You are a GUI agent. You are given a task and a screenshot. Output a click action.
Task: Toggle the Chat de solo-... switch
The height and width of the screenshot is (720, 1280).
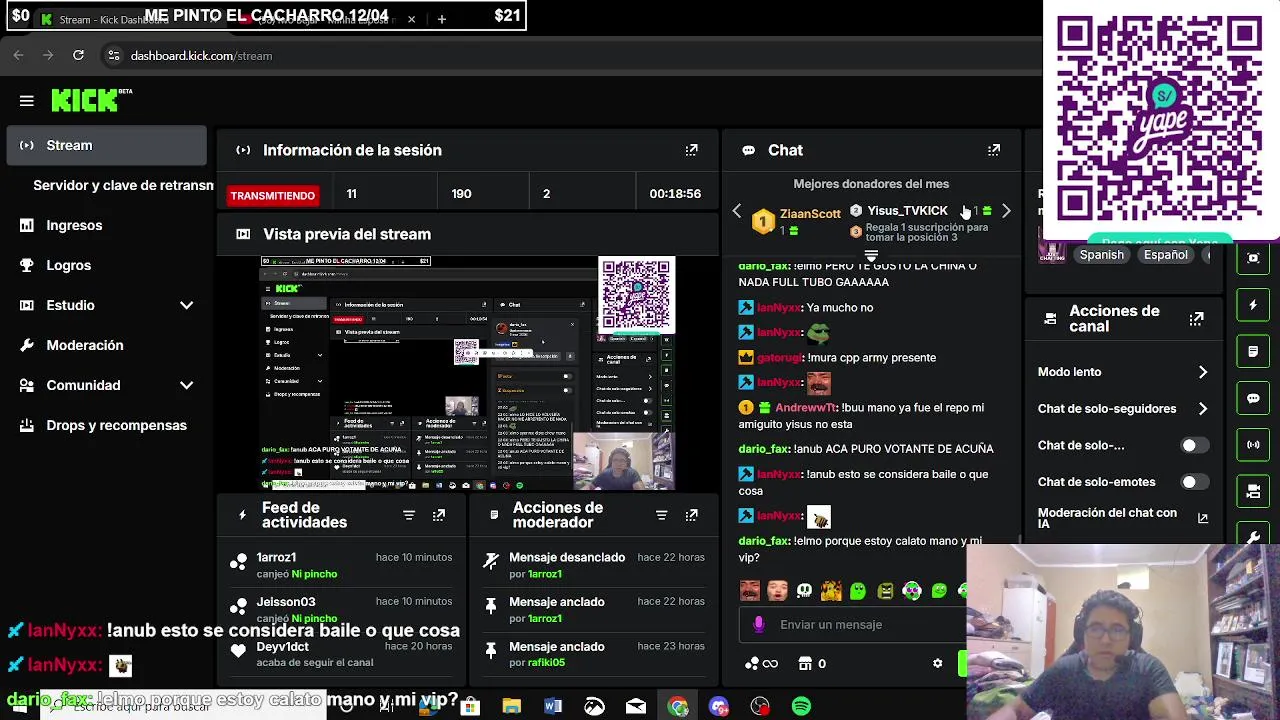[x=1193, y=445]
